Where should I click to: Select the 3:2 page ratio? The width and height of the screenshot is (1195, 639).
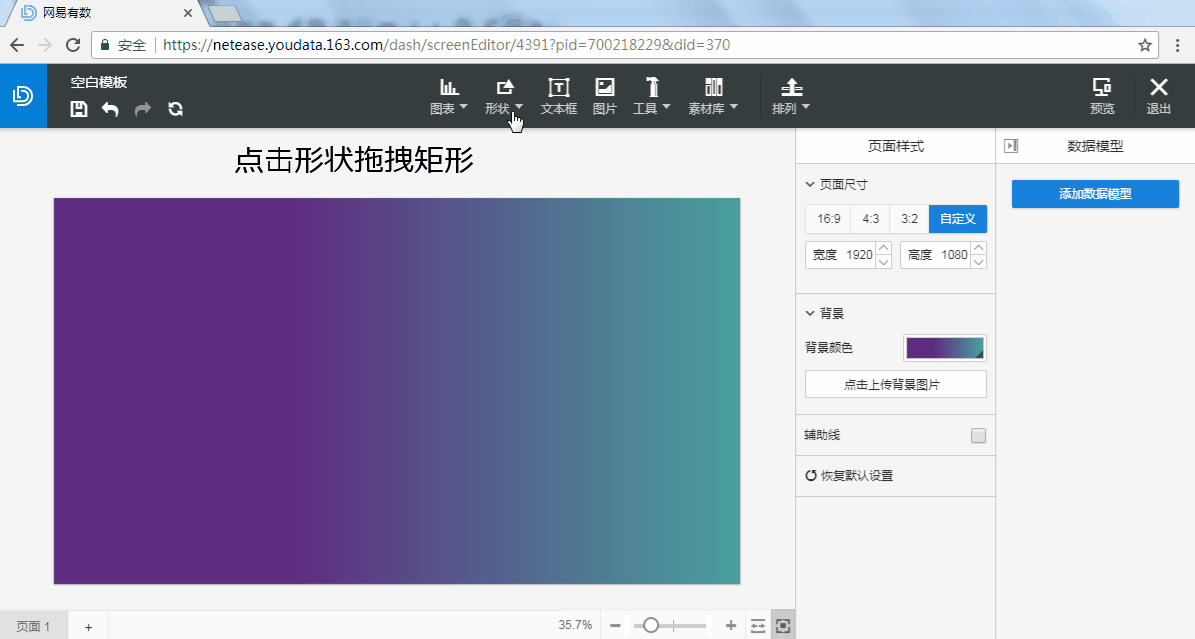[909, 219]
